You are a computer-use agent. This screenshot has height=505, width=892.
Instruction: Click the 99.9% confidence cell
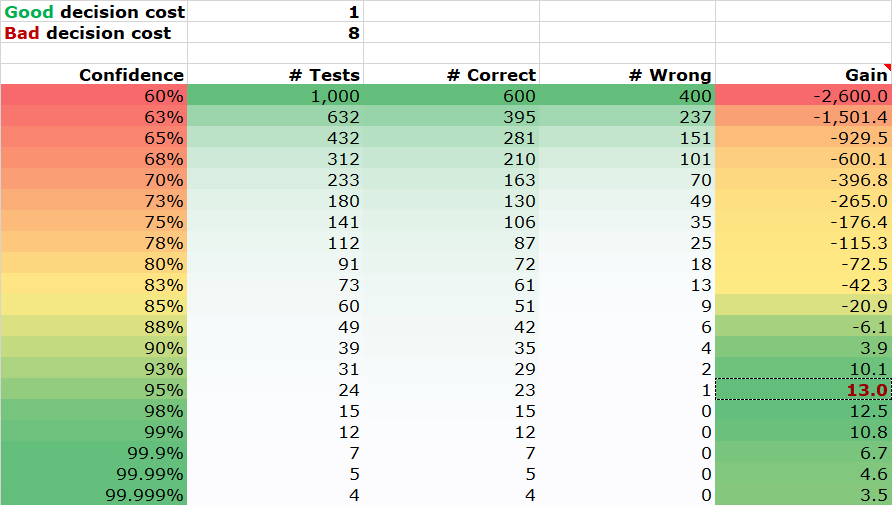coord(94,453)
